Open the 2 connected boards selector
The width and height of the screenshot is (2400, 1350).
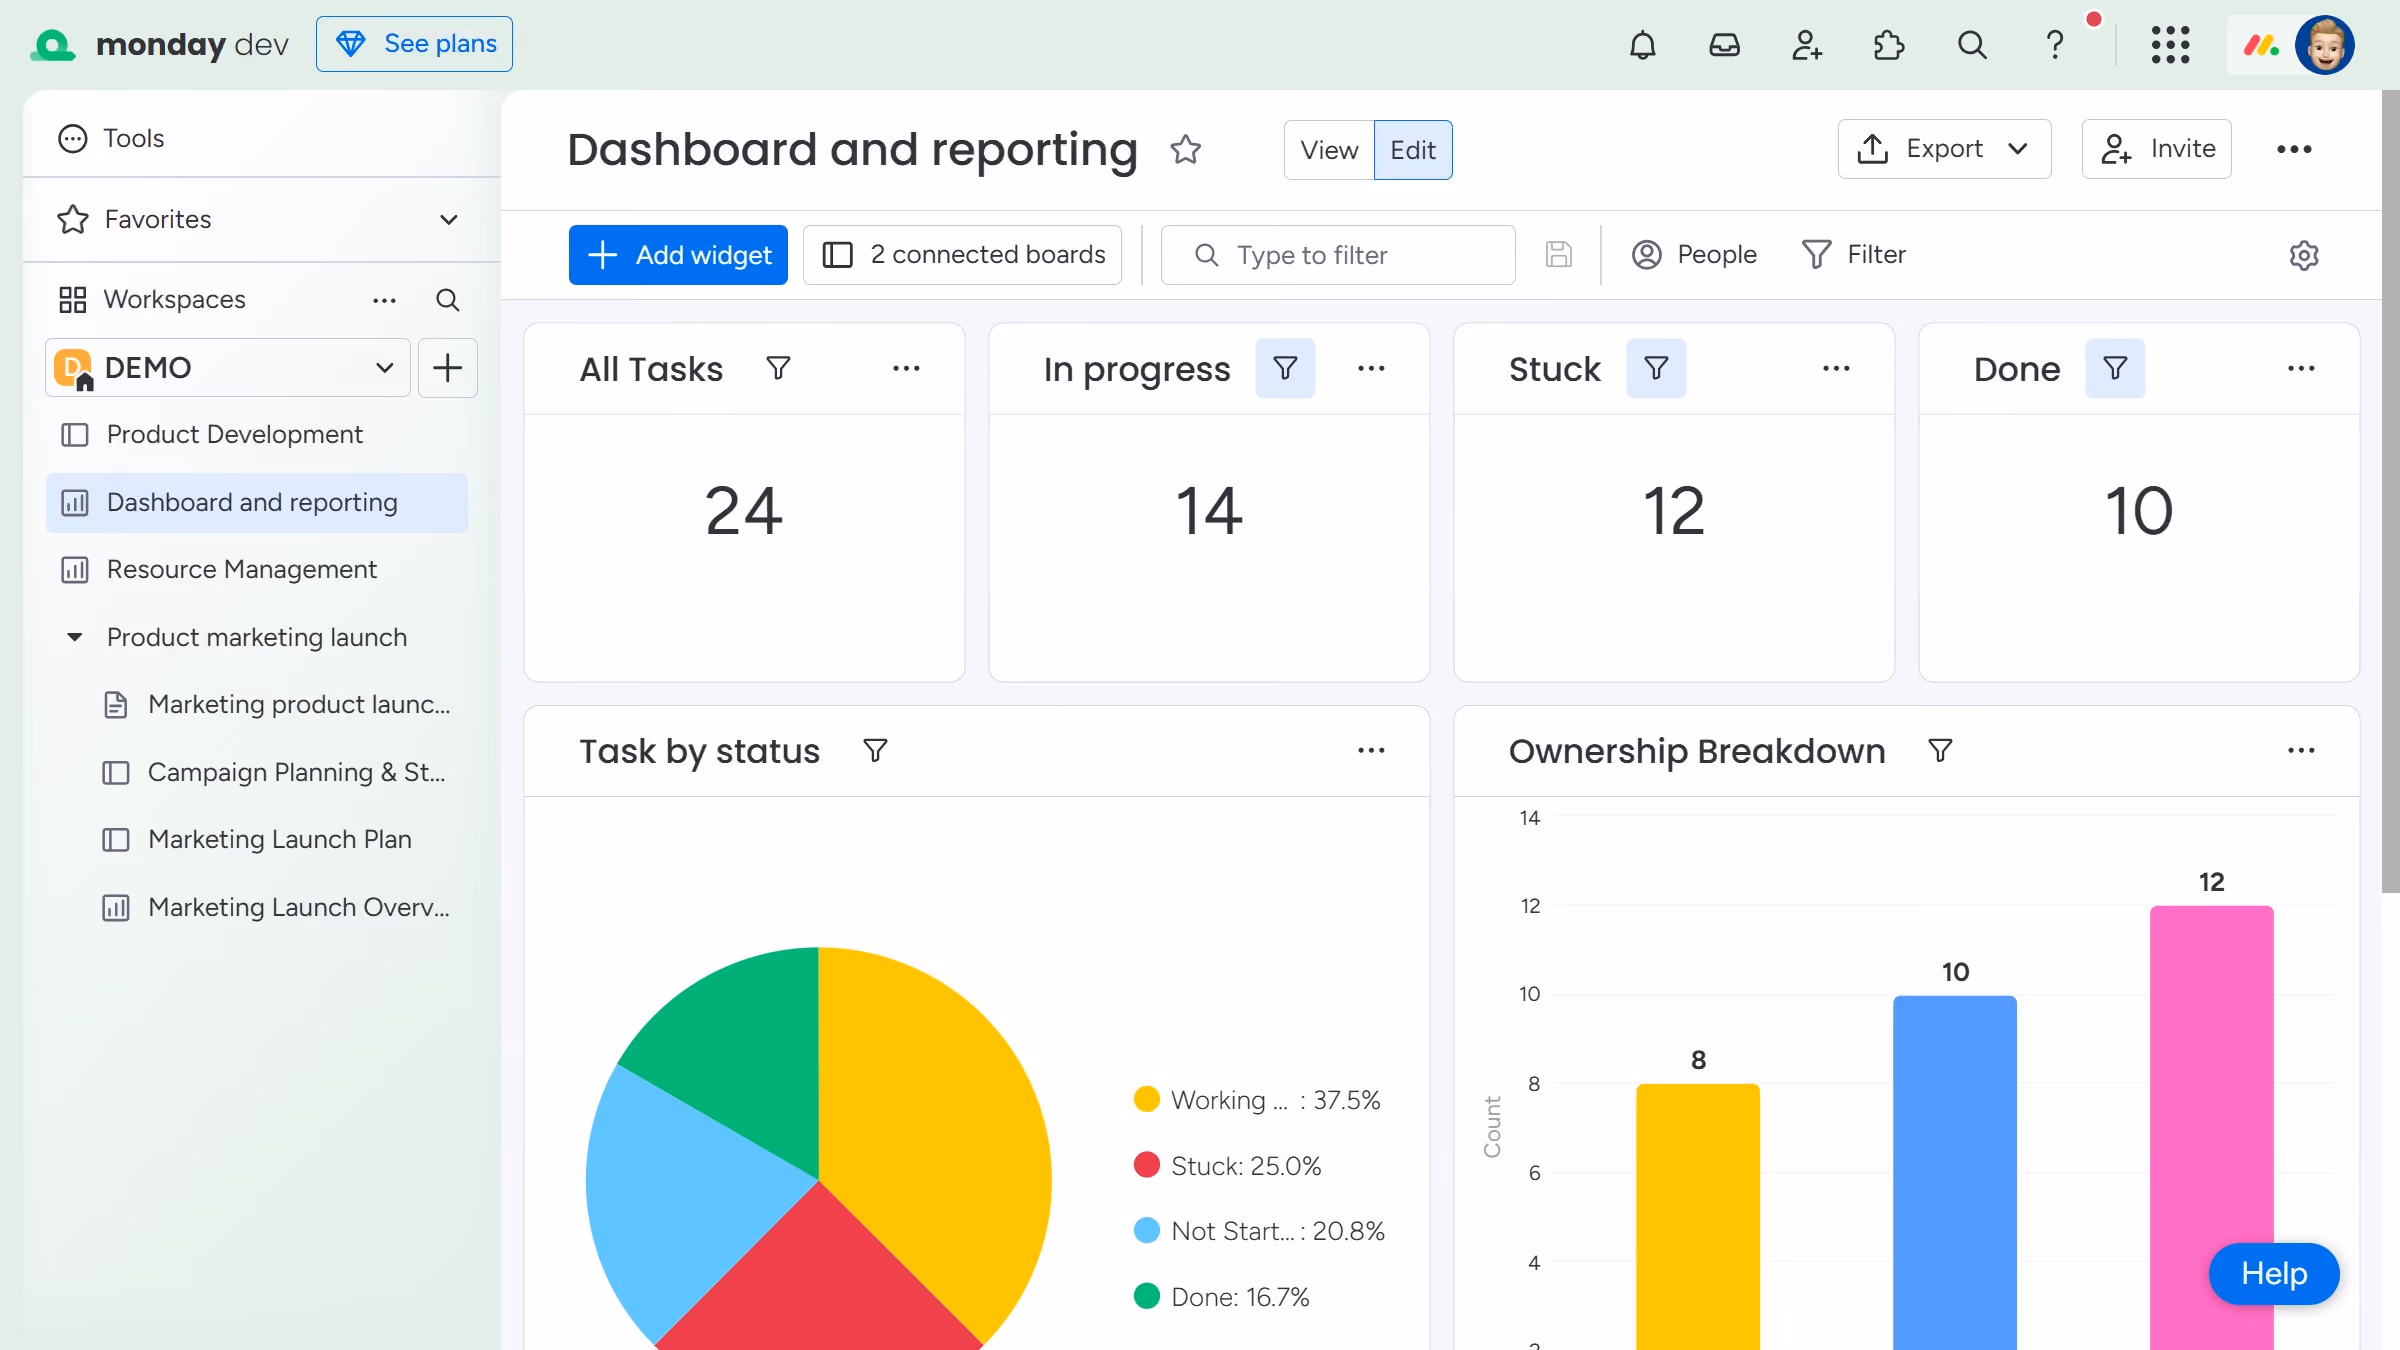point(962,255)
